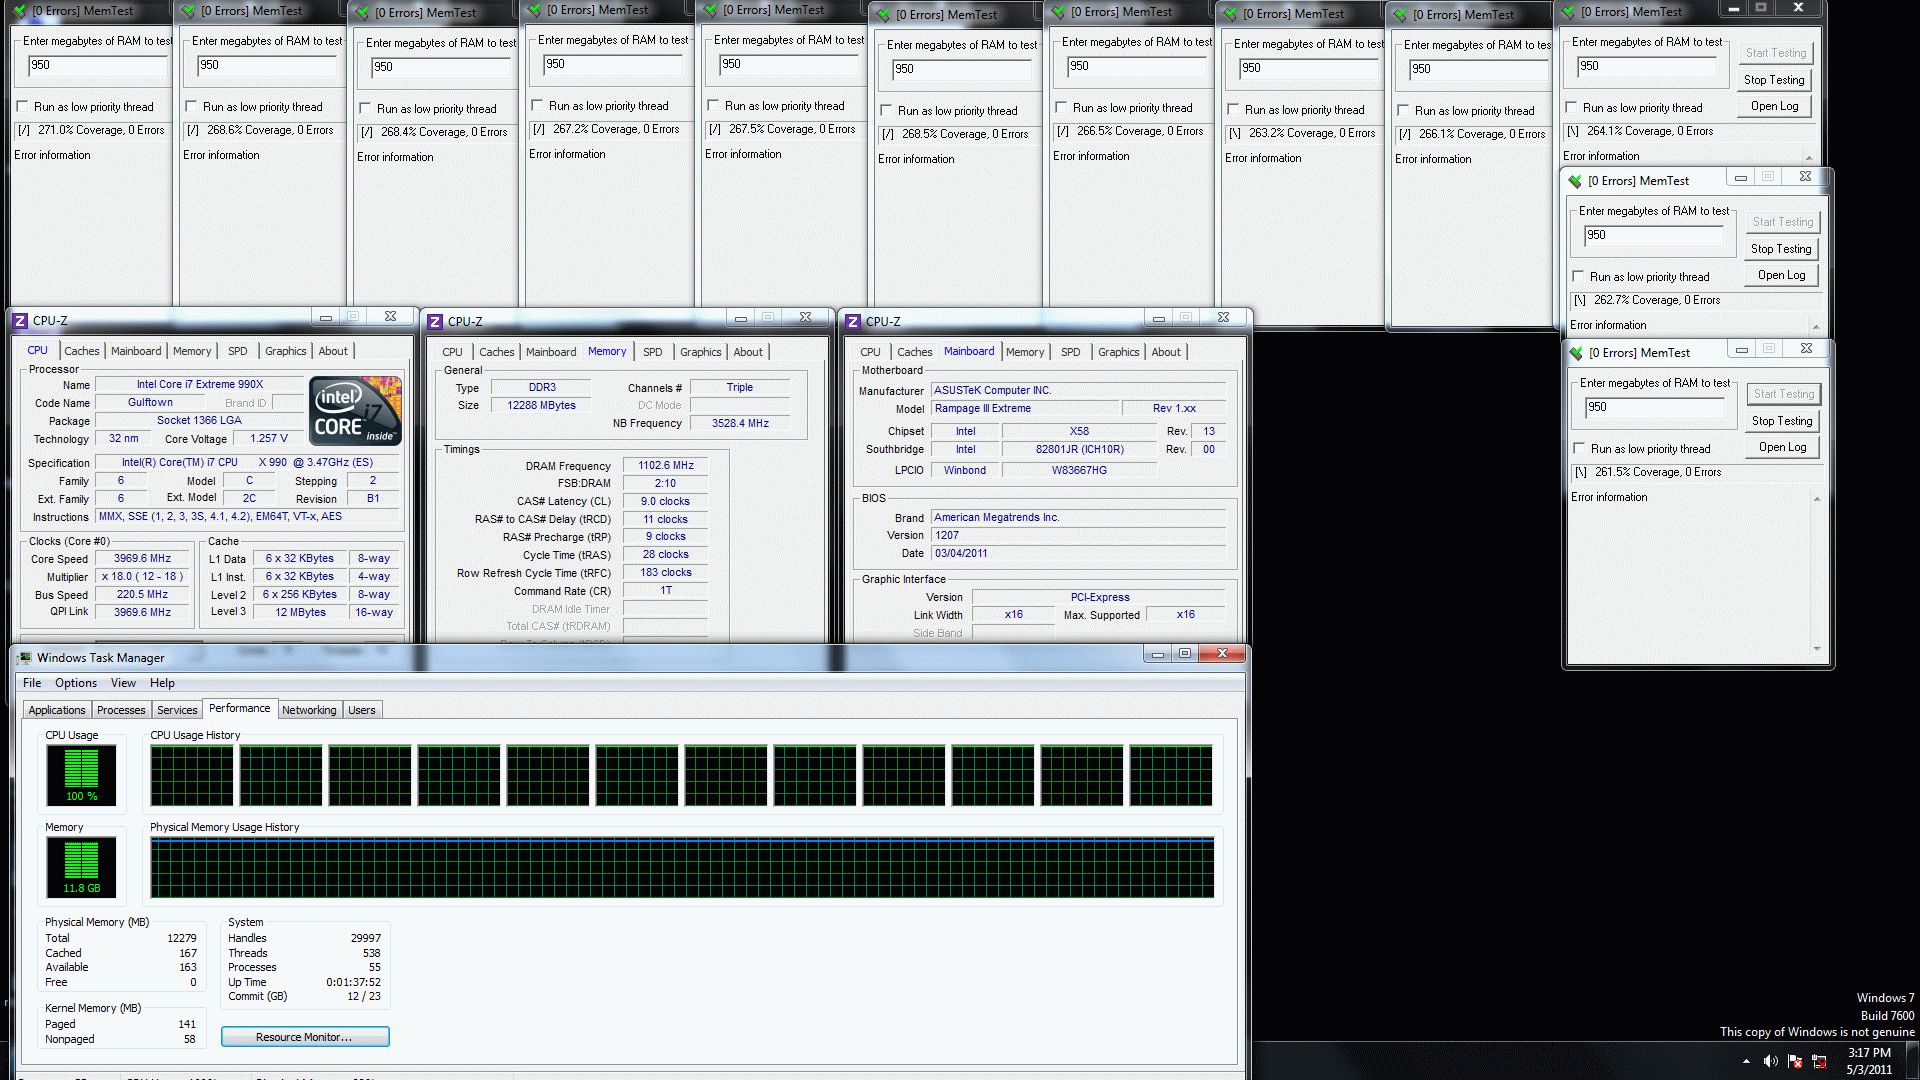
Task: Enable low priority thread in the 261.5% Coverage MemTest
Action: pyautogui.click(x=1579, y=449)
